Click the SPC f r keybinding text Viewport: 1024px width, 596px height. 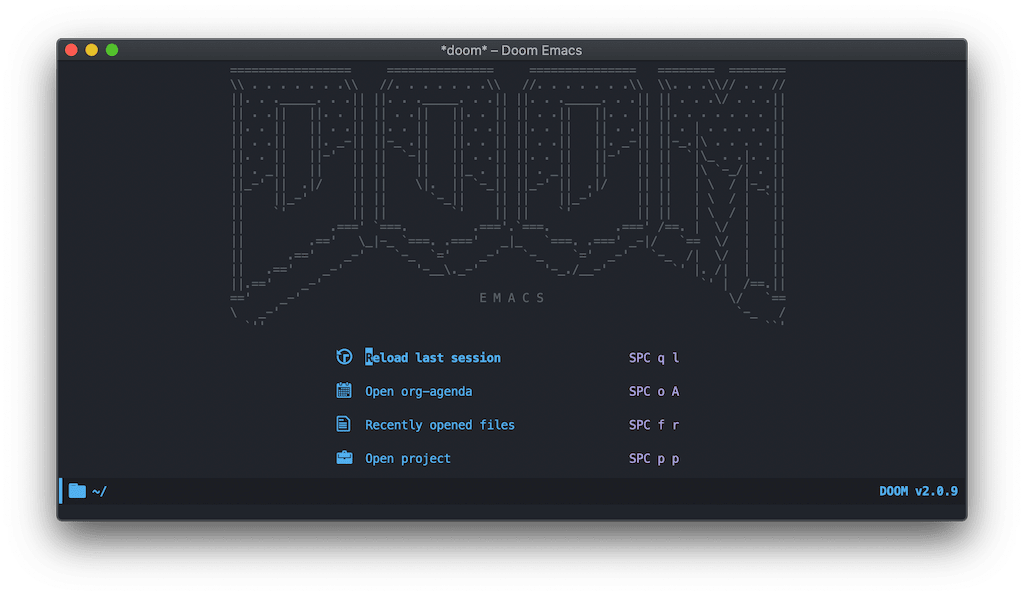(654, 425)
